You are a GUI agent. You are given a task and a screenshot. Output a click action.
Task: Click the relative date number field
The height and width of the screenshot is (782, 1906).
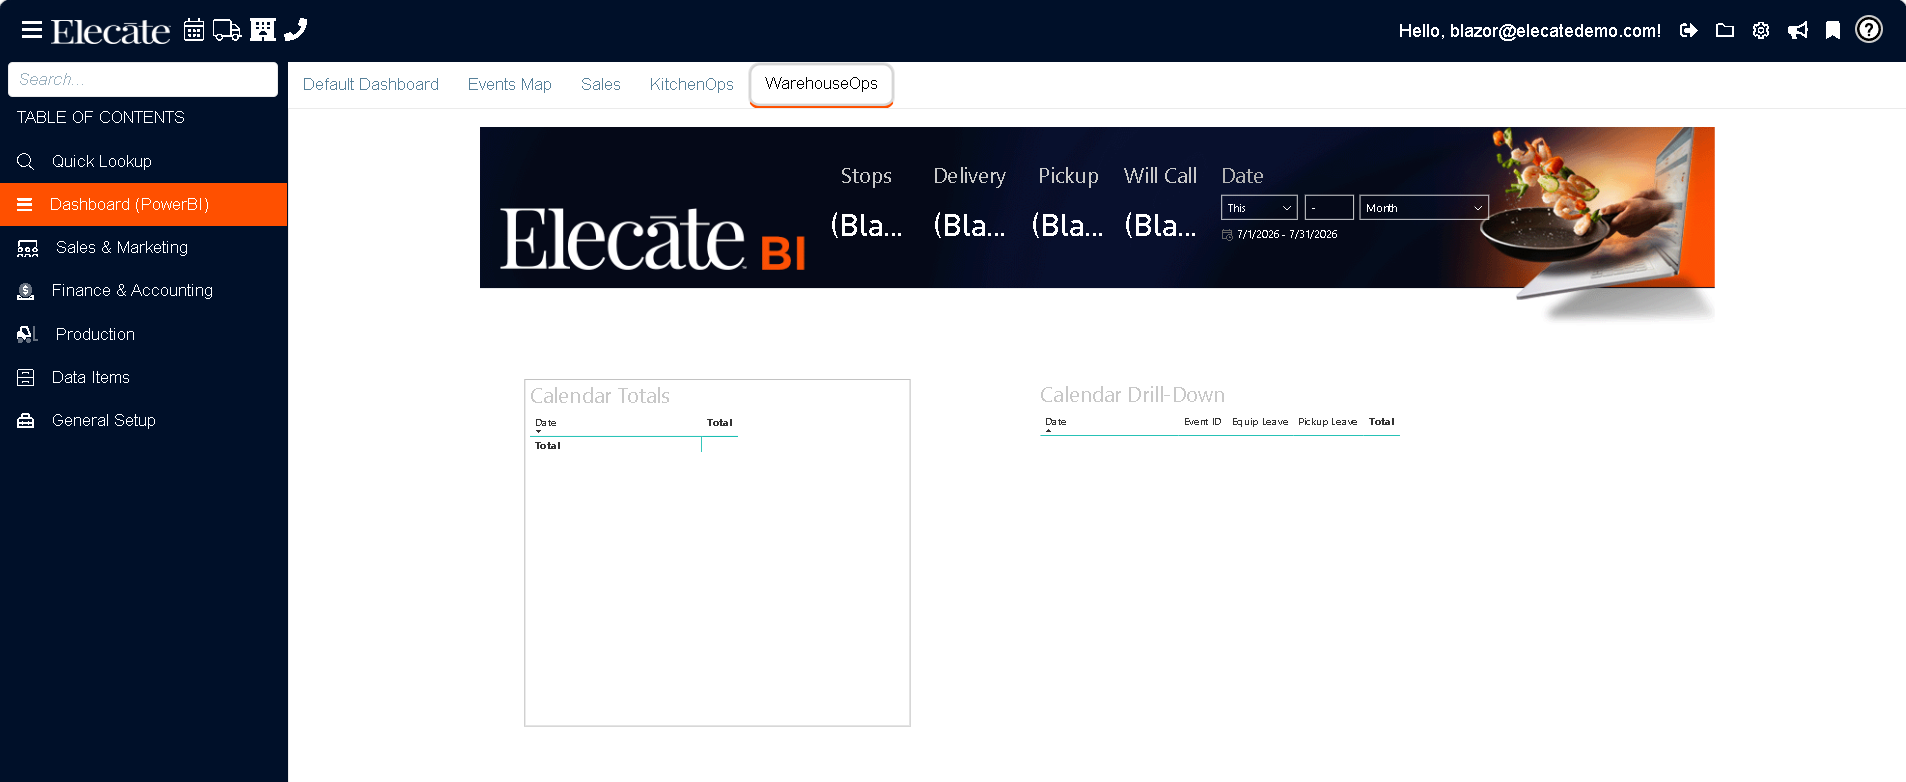pos(1329,207)
